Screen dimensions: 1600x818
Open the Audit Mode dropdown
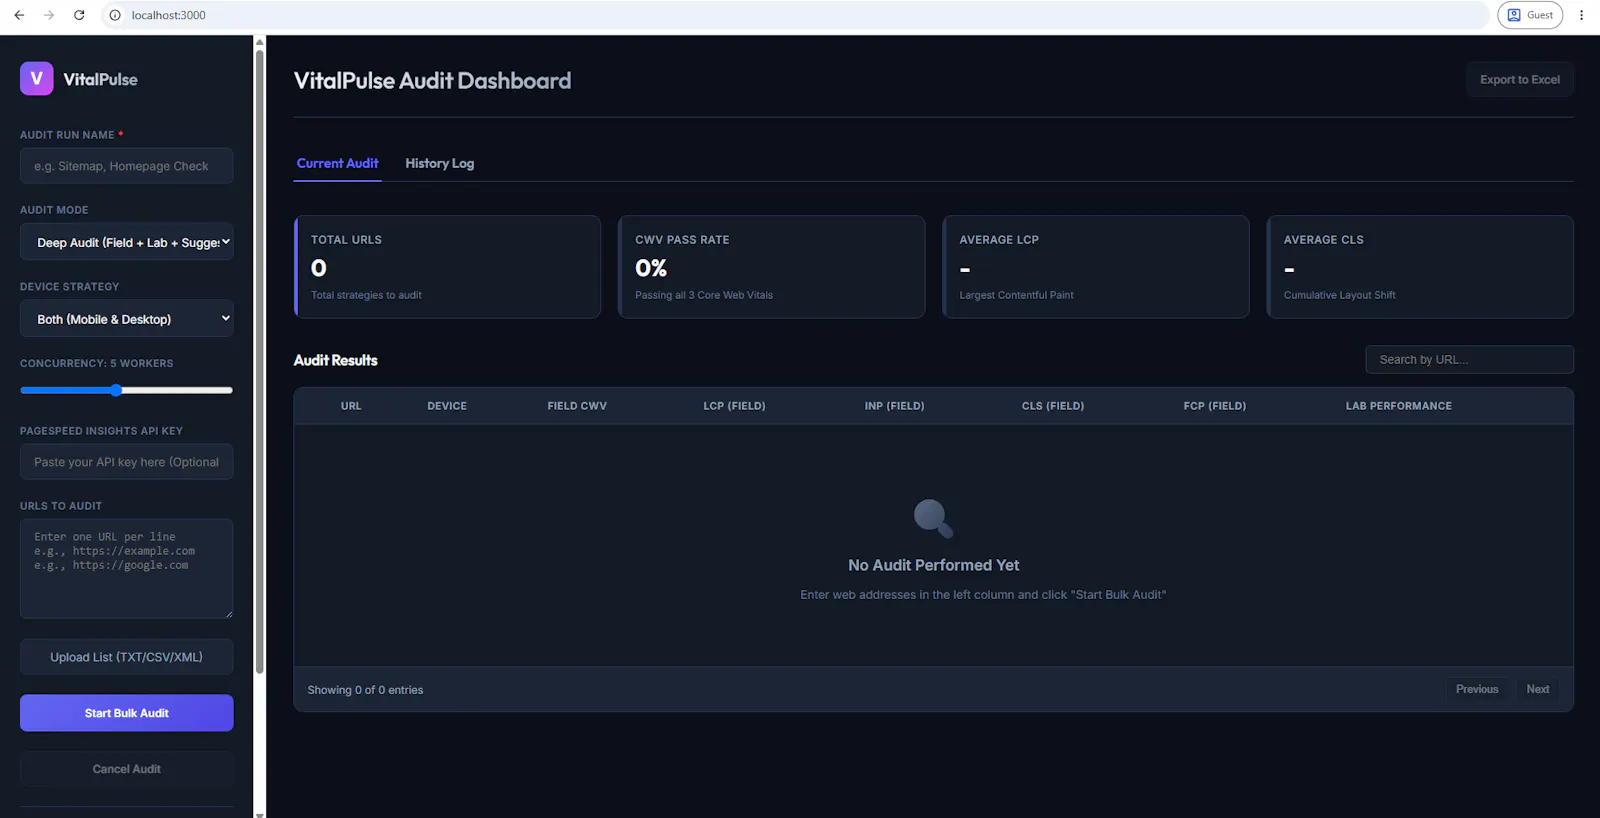127,242
